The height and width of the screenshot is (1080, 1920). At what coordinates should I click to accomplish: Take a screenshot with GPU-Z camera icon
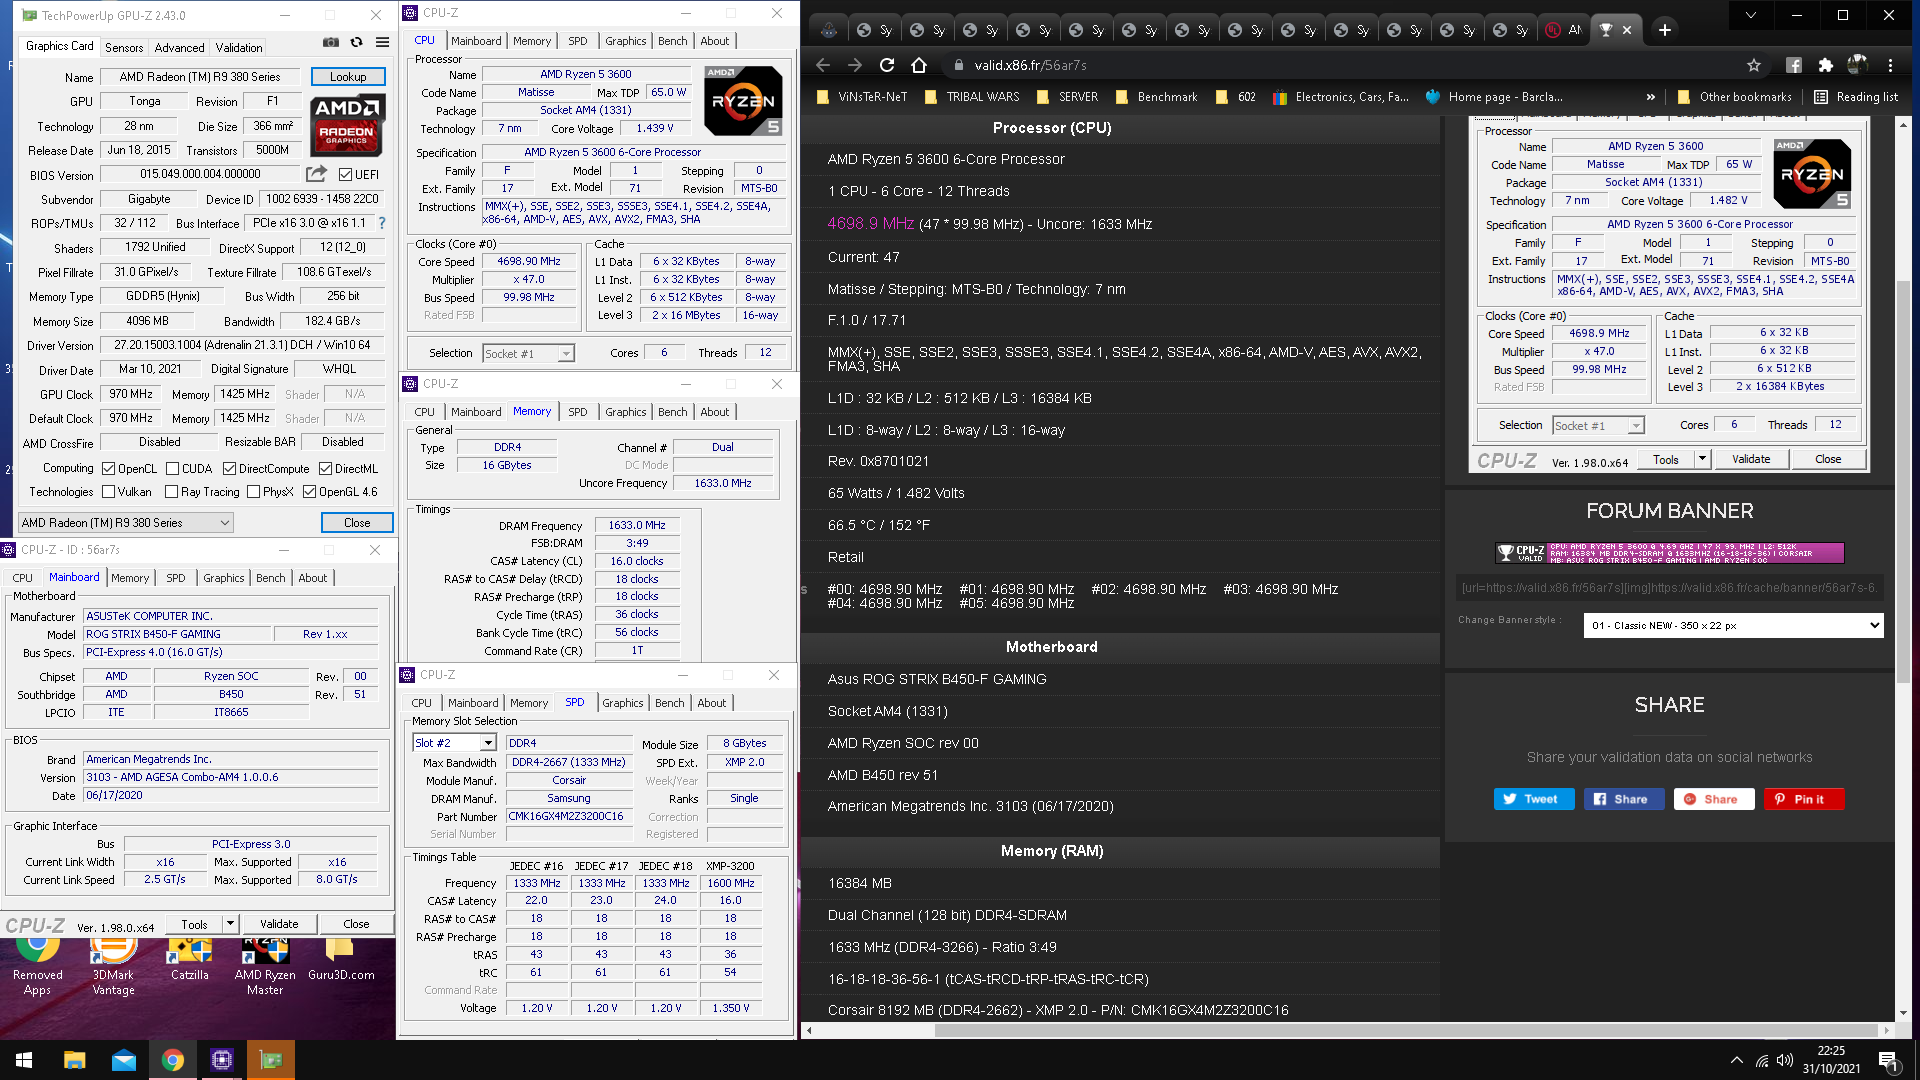click(331, 43)
